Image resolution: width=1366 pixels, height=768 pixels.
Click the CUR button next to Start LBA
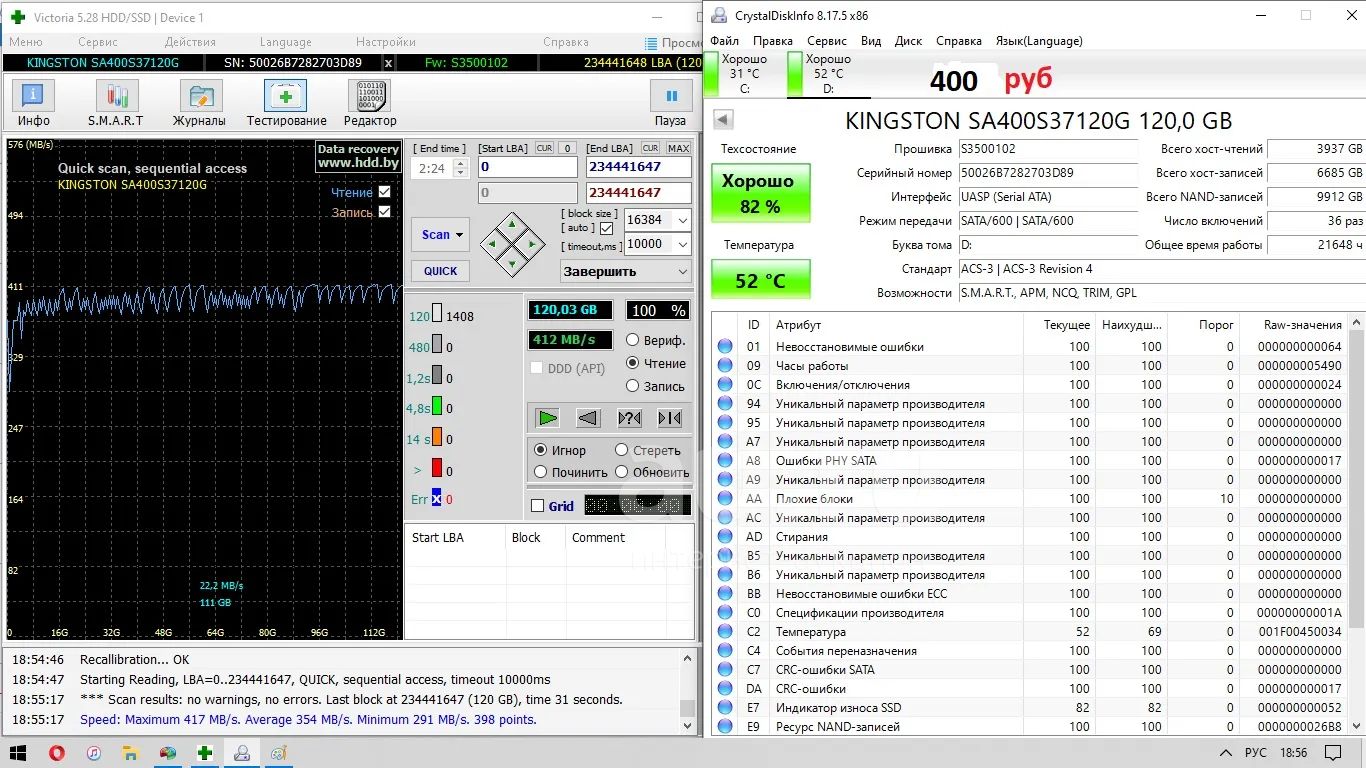coord(544,148)
